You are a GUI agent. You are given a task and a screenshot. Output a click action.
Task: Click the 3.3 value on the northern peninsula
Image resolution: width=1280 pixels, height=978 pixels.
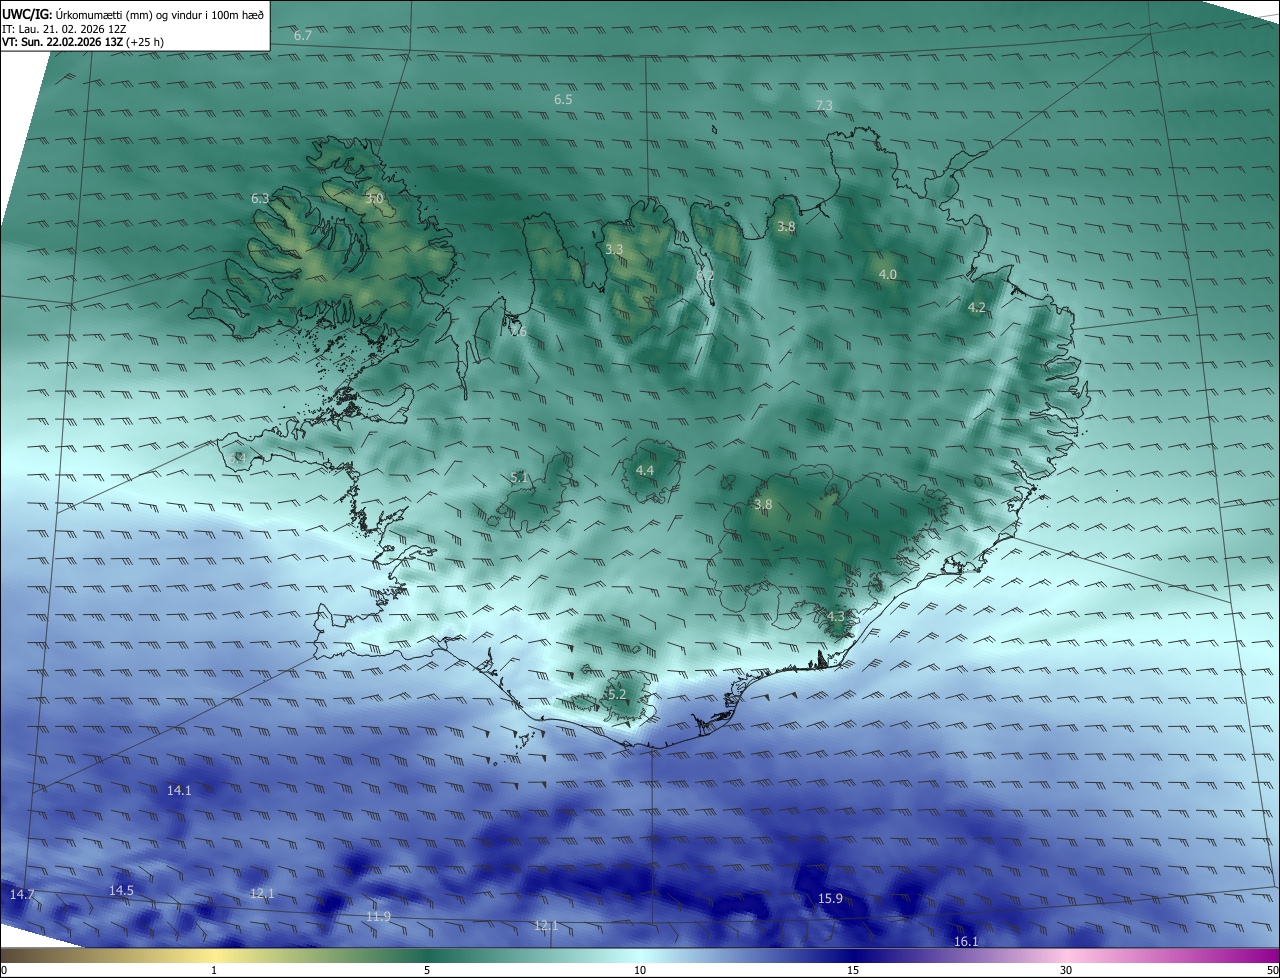[x=614, y=250]
